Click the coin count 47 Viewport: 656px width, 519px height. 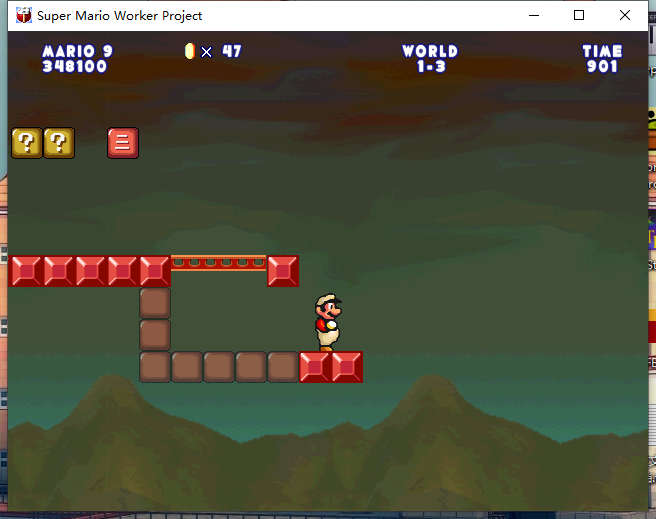[x=232, y=51]
